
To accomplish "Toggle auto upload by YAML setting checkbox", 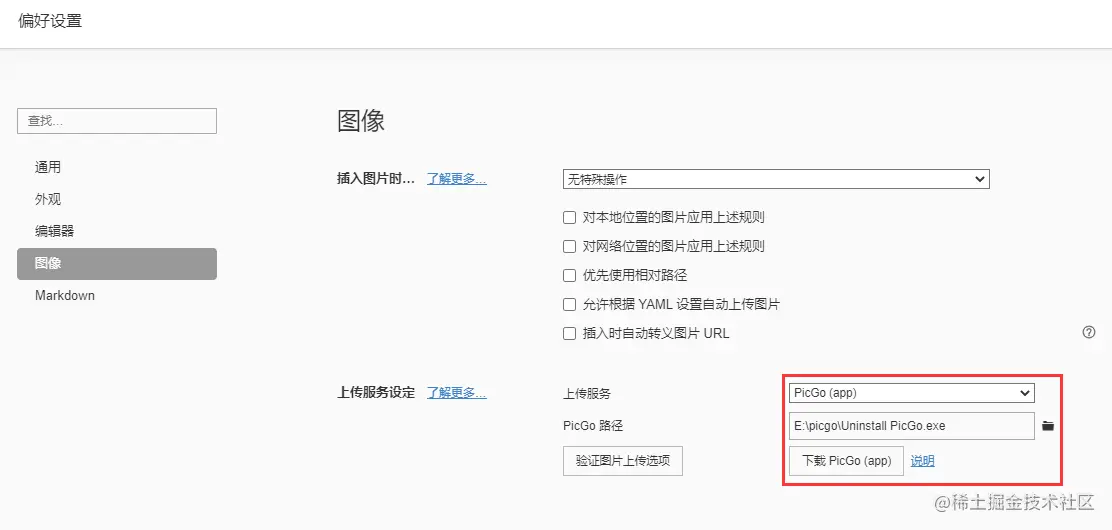I will (569, 304).
